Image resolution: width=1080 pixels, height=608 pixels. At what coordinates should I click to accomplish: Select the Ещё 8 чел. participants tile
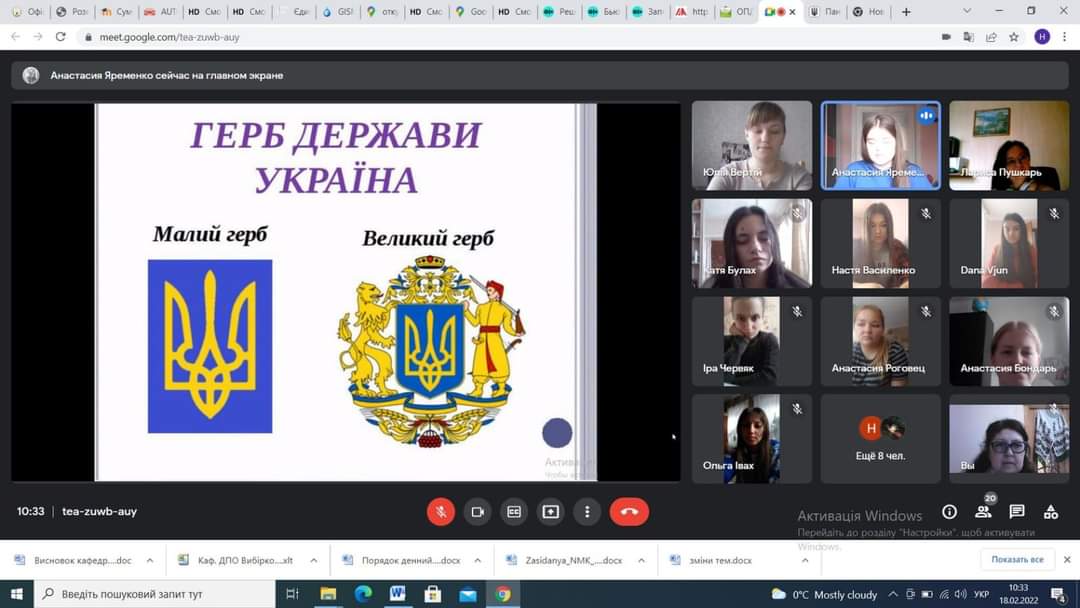point(880,438)
